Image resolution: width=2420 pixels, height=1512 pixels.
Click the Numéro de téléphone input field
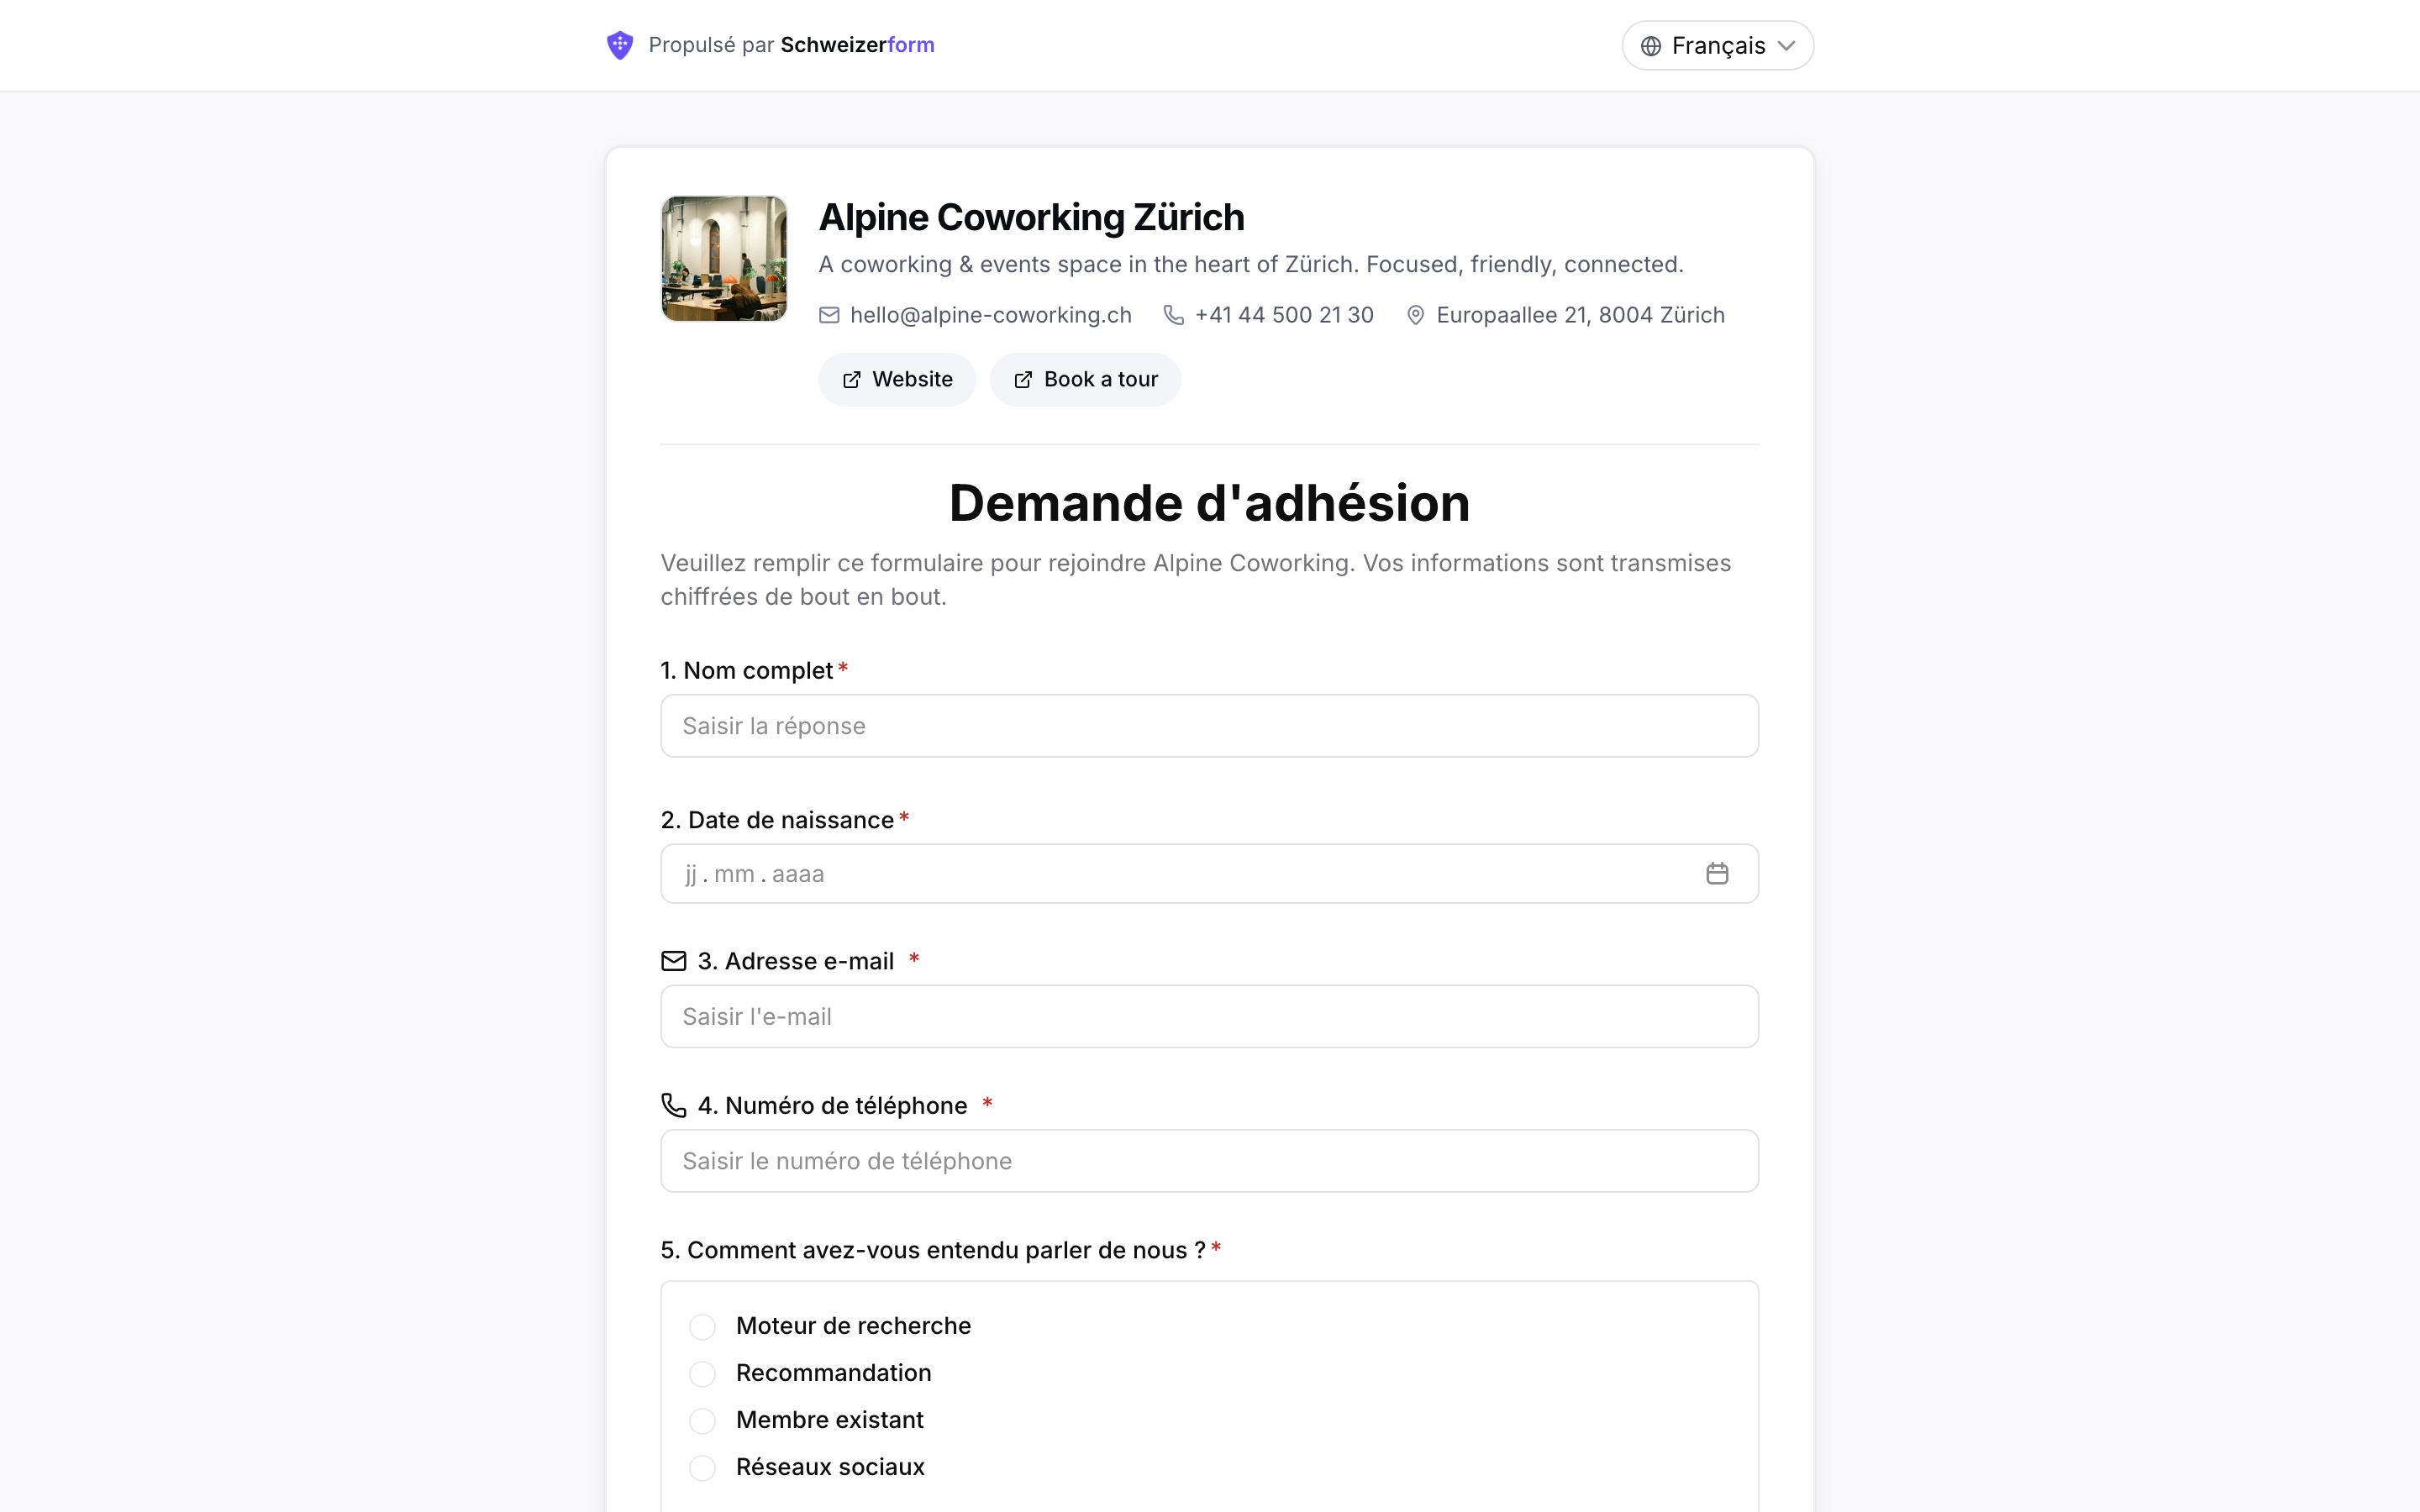(1209, 1161)
